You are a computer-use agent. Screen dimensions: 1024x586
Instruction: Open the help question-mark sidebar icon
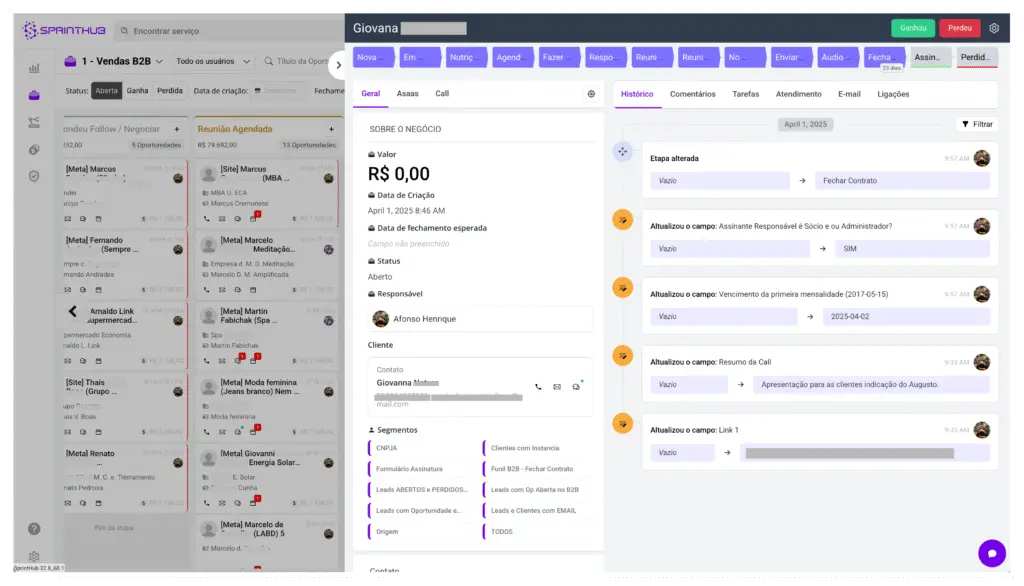[x=34, y=529]
